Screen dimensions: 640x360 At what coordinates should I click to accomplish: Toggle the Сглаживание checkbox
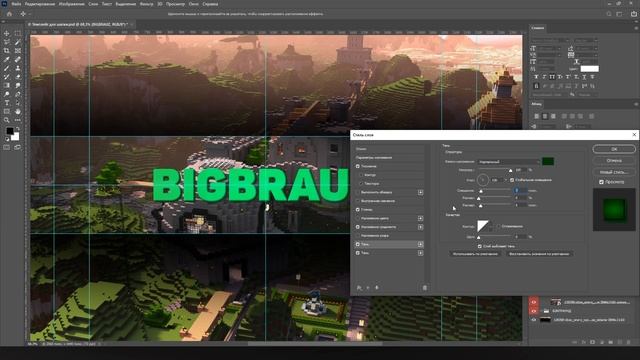(498, 226)
